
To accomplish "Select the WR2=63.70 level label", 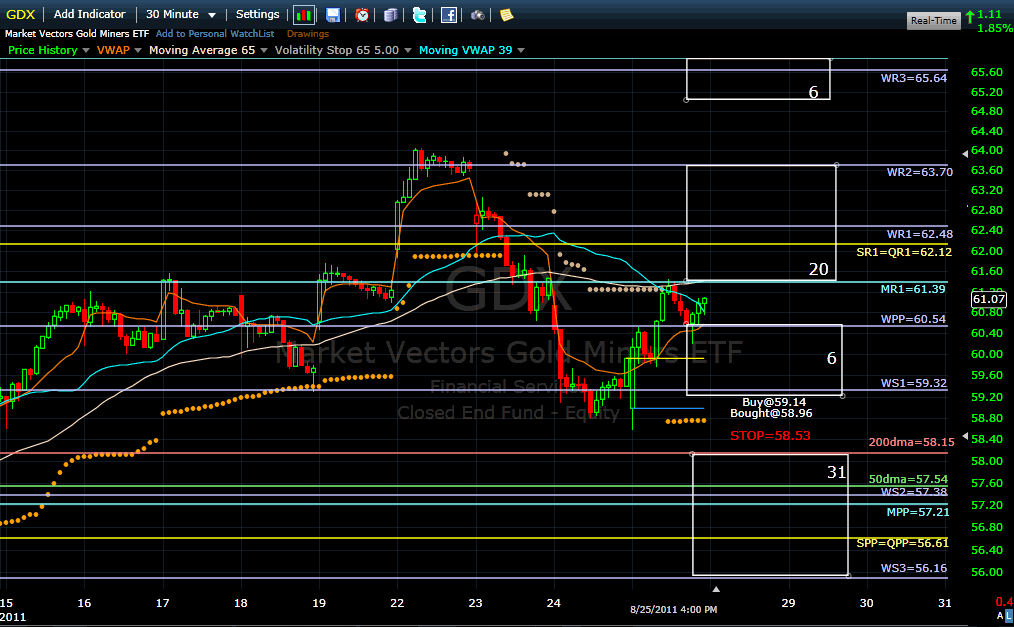I will [x=920, y=172].
